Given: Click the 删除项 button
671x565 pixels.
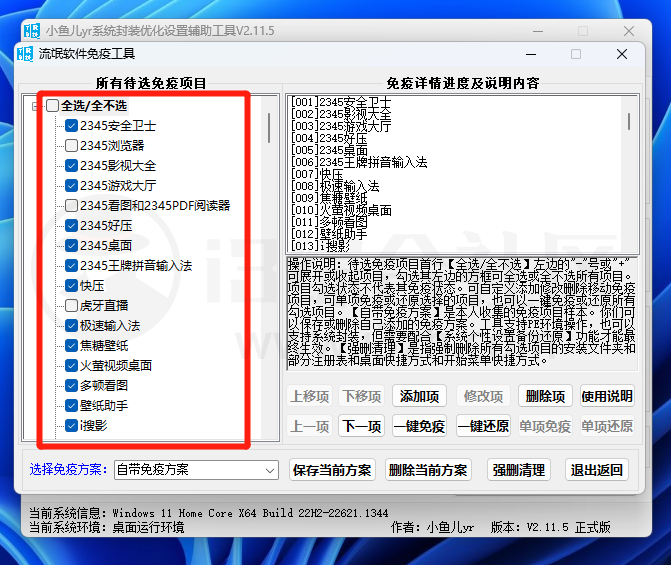Looking at the screenshot, I should 545,396.
